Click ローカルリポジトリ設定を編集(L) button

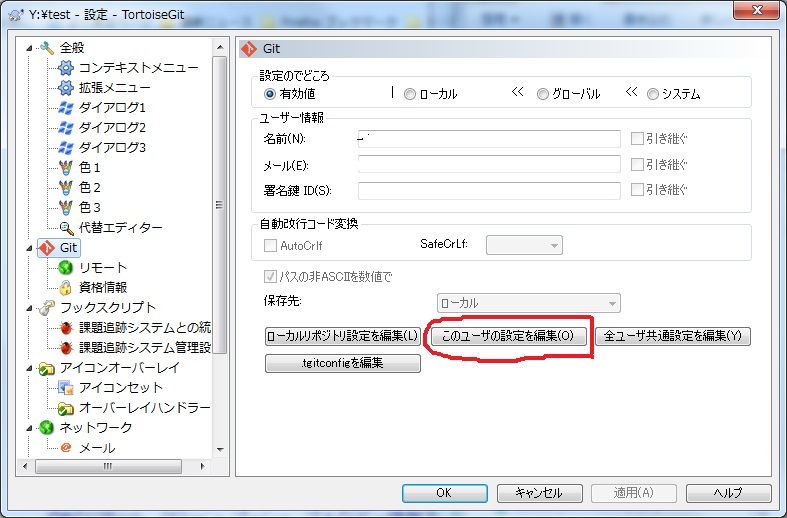click(343, 336)
